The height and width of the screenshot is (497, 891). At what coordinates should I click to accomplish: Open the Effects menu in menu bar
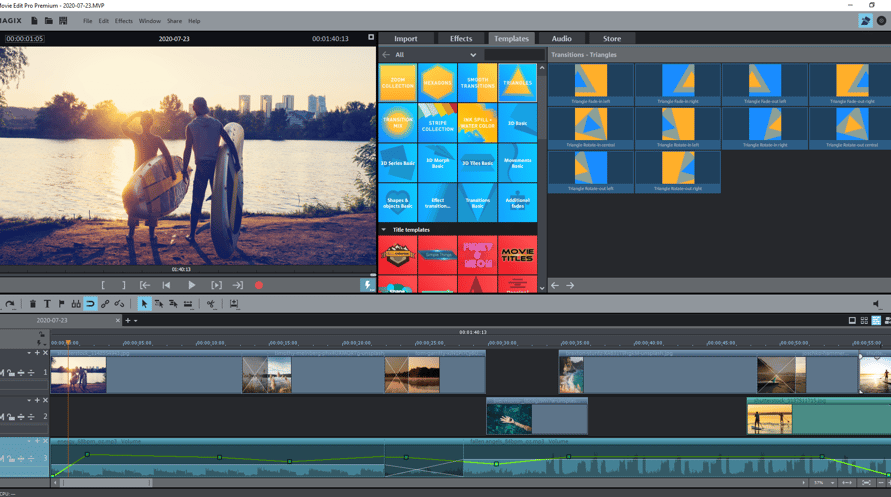point(123,21)
